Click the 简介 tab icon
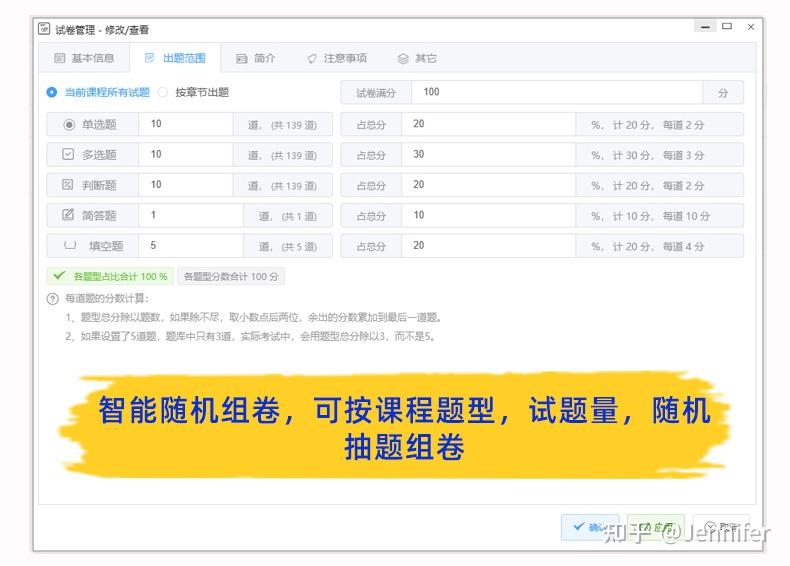The image size is (790, 566). (242, 59)
